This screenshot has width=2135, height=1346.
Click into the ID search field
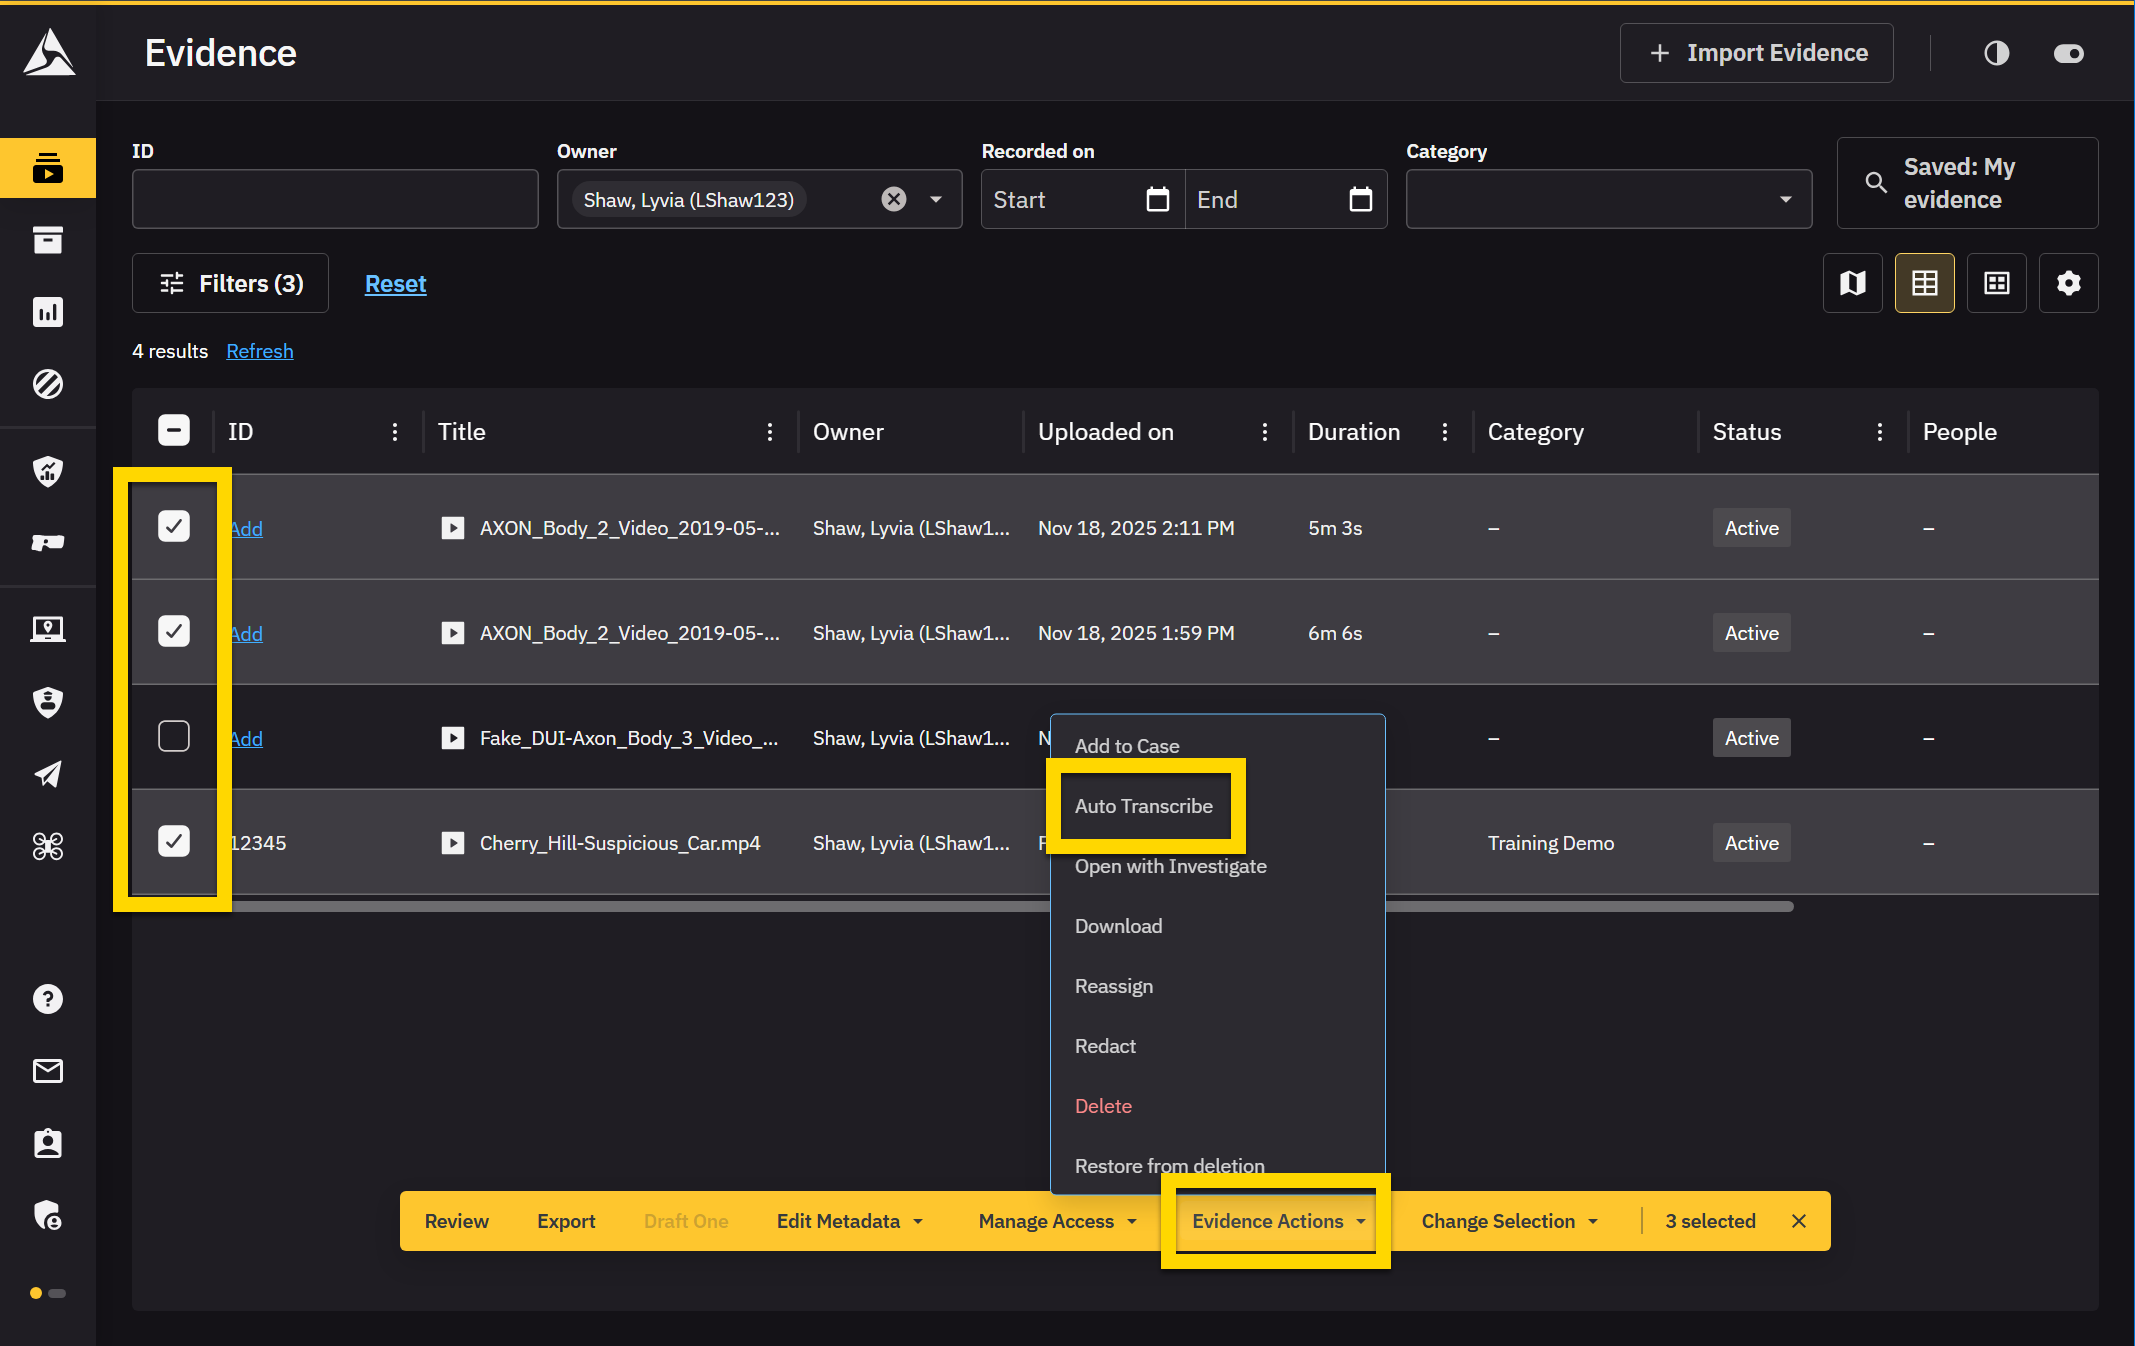click(335, 199)
